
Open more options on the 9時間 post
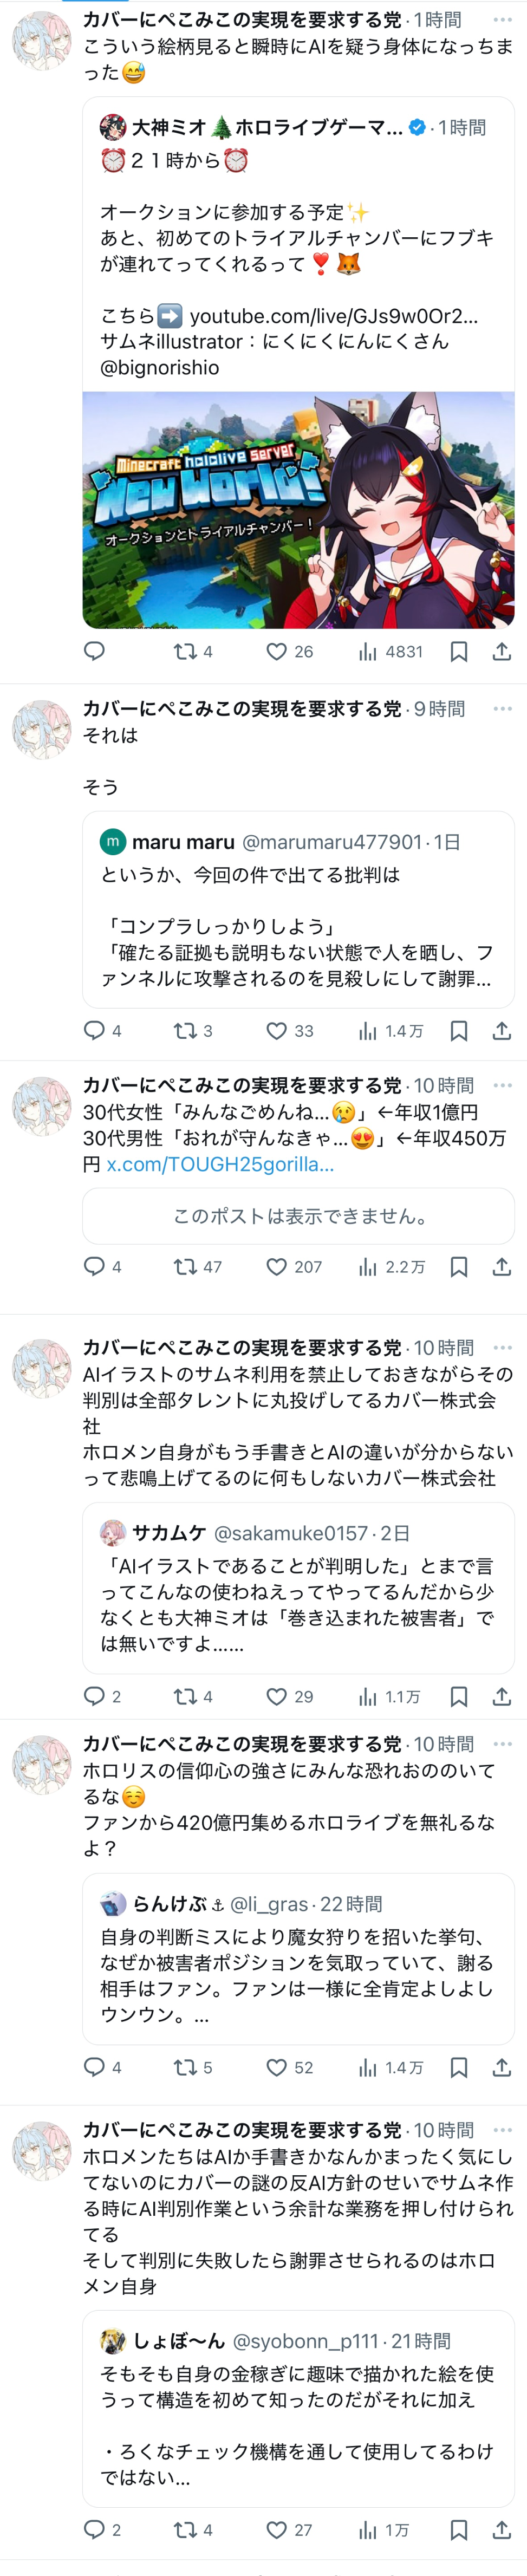click(x=502, y=708)
